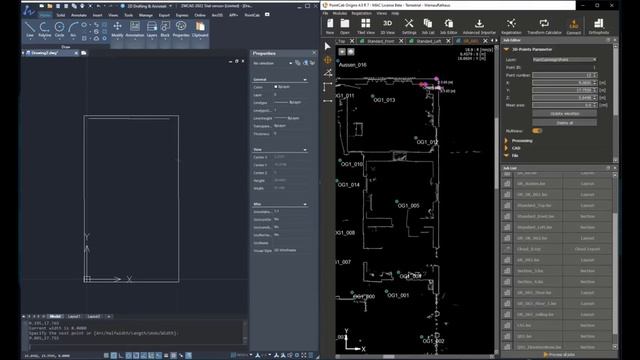Click the ZWCAD command line input
640x360 pixels.
135,347
